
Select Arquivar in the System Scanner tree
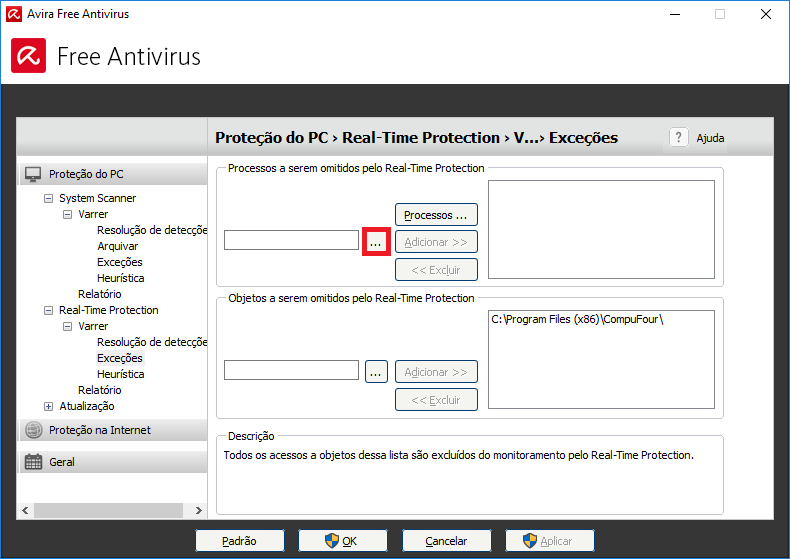pyautogui.click(x=117, y=246)
